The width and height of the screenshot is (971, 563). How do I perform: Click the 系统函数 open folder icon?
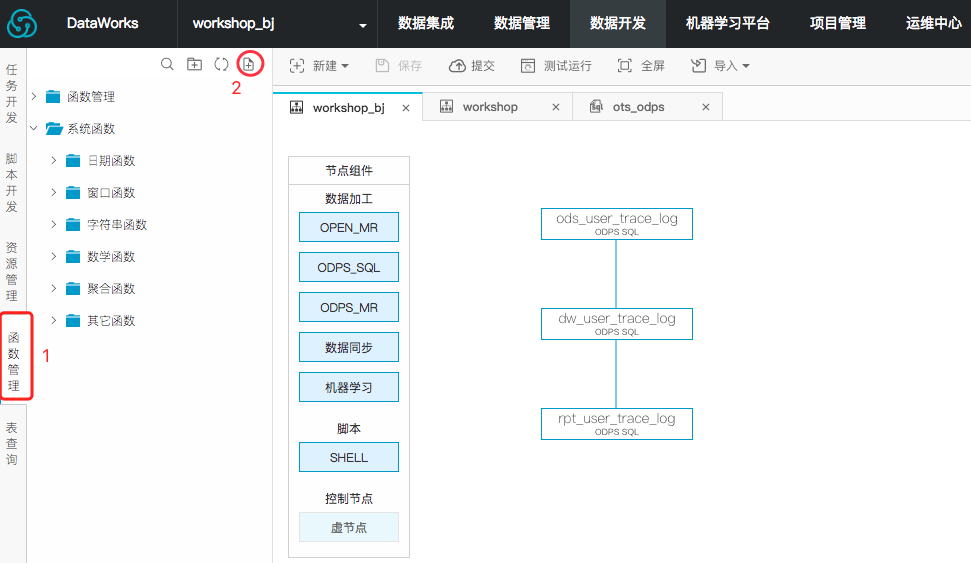[54, 129]
